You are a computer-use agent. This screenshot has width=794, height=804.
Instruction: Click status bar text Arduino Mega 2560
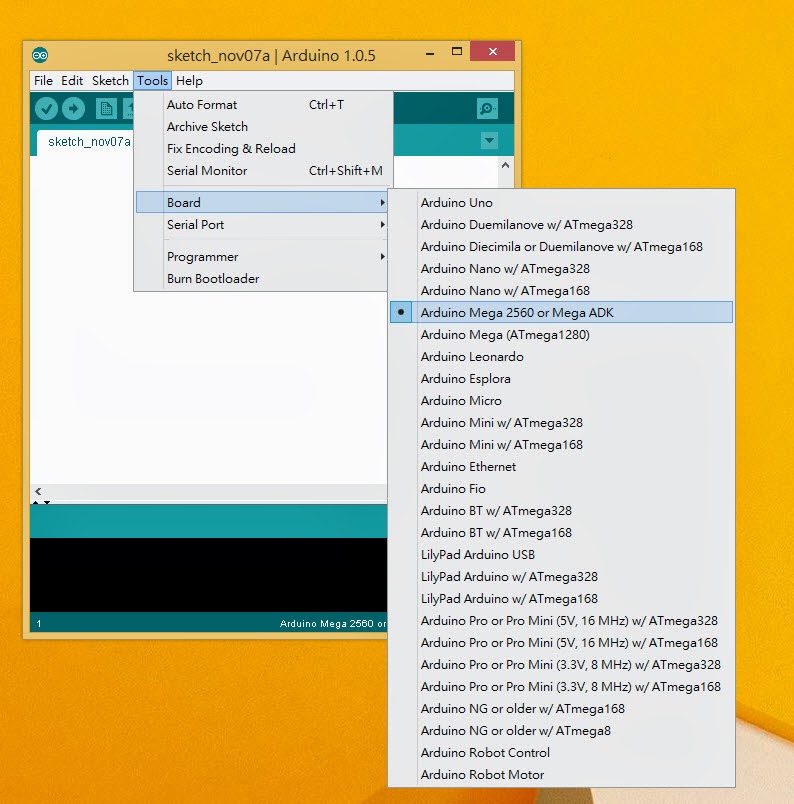[333, 624]
